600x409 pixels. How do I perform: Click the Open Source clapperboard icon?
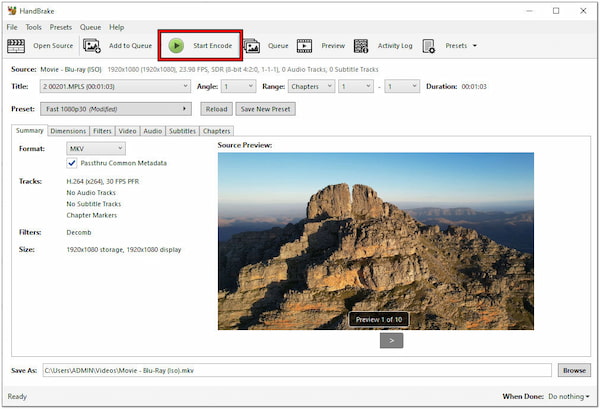(x=16, y=46)
